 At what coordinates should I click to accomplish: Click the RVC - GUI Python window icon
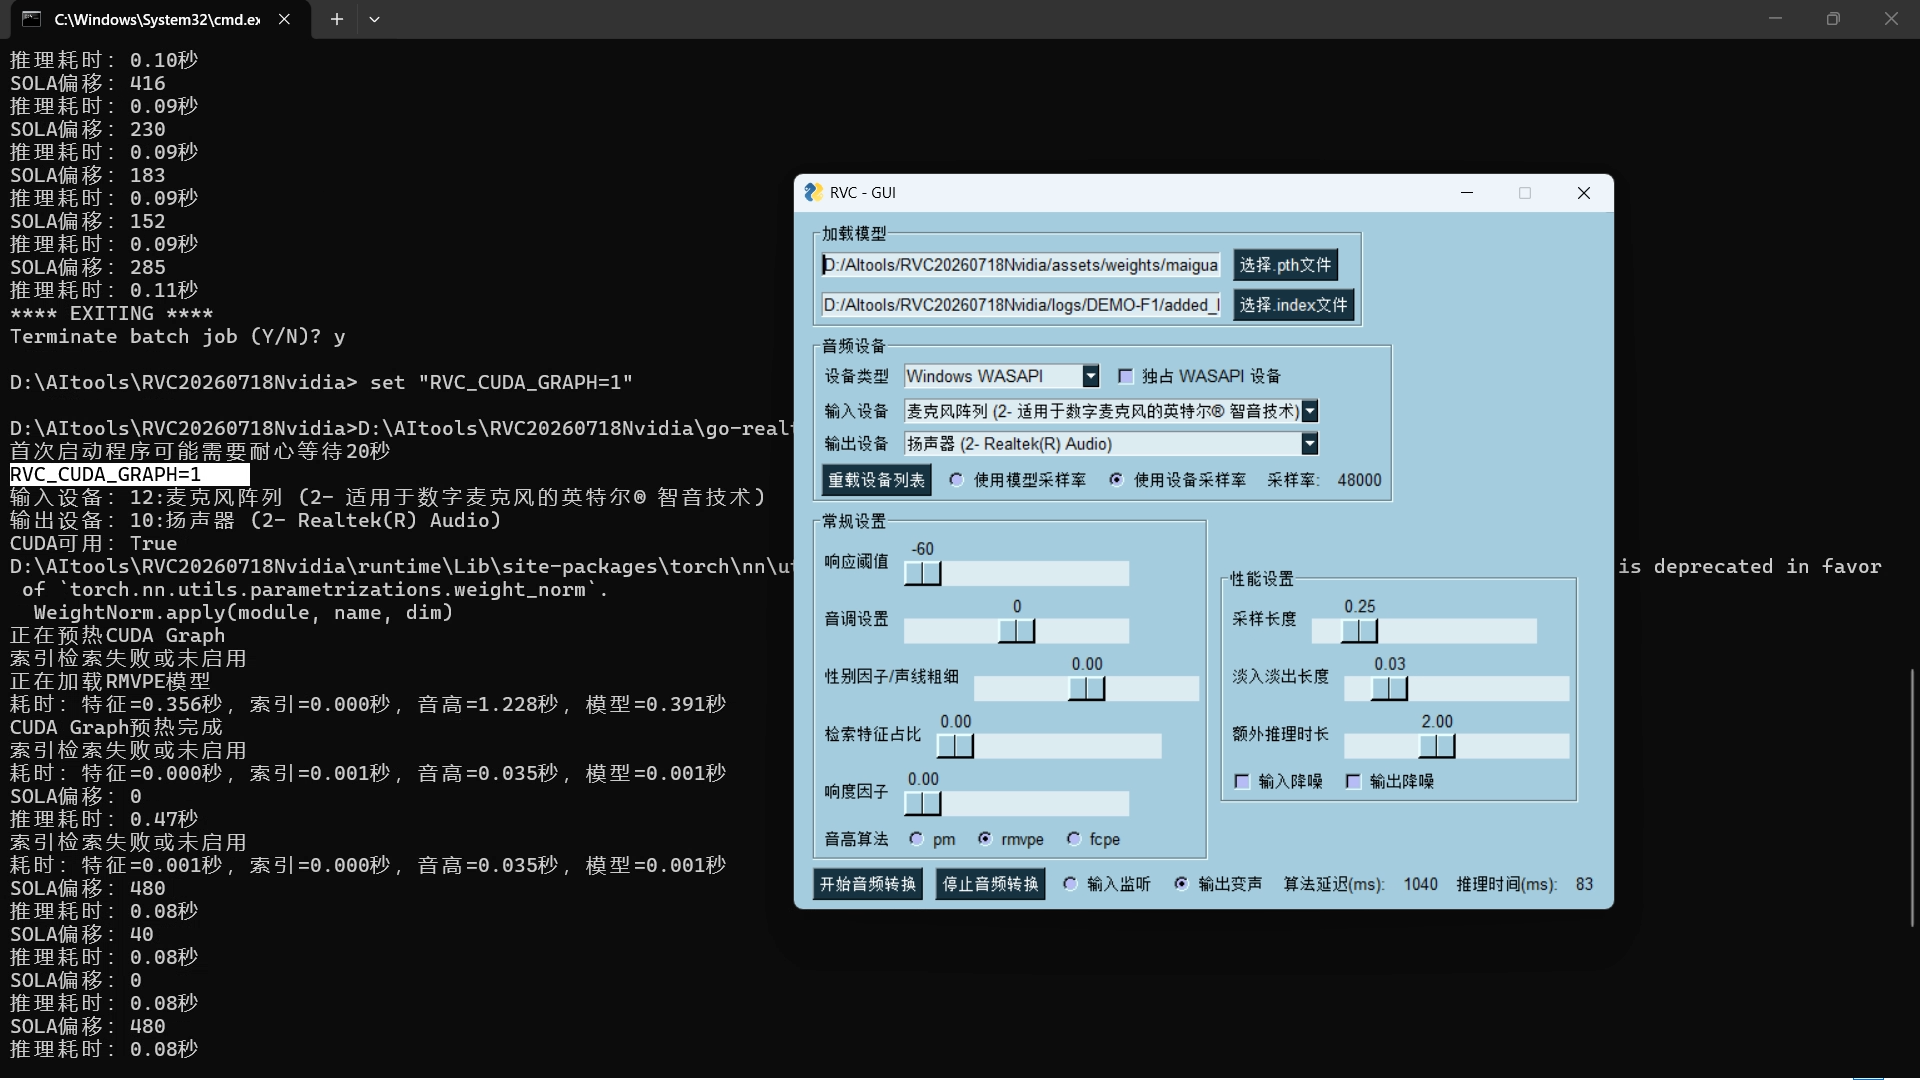813,192
